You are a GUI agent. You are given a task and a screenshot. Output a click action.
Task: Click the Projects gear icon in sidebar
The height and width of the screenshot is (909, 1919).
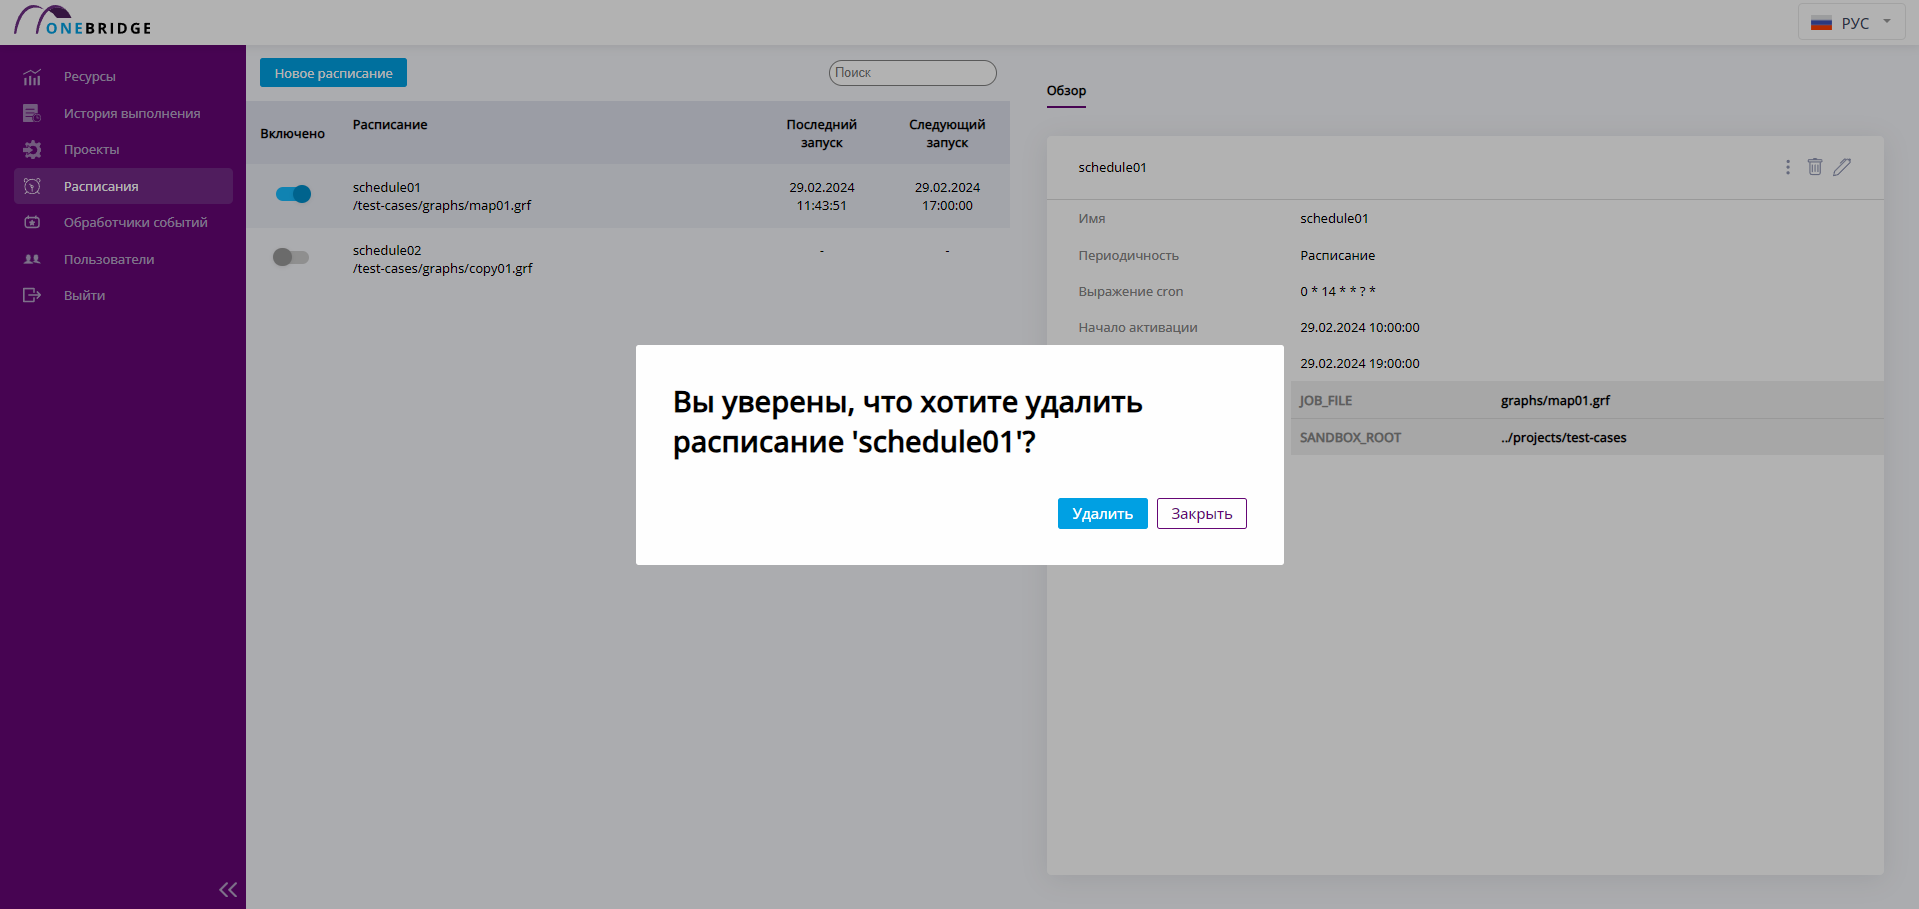32,150
